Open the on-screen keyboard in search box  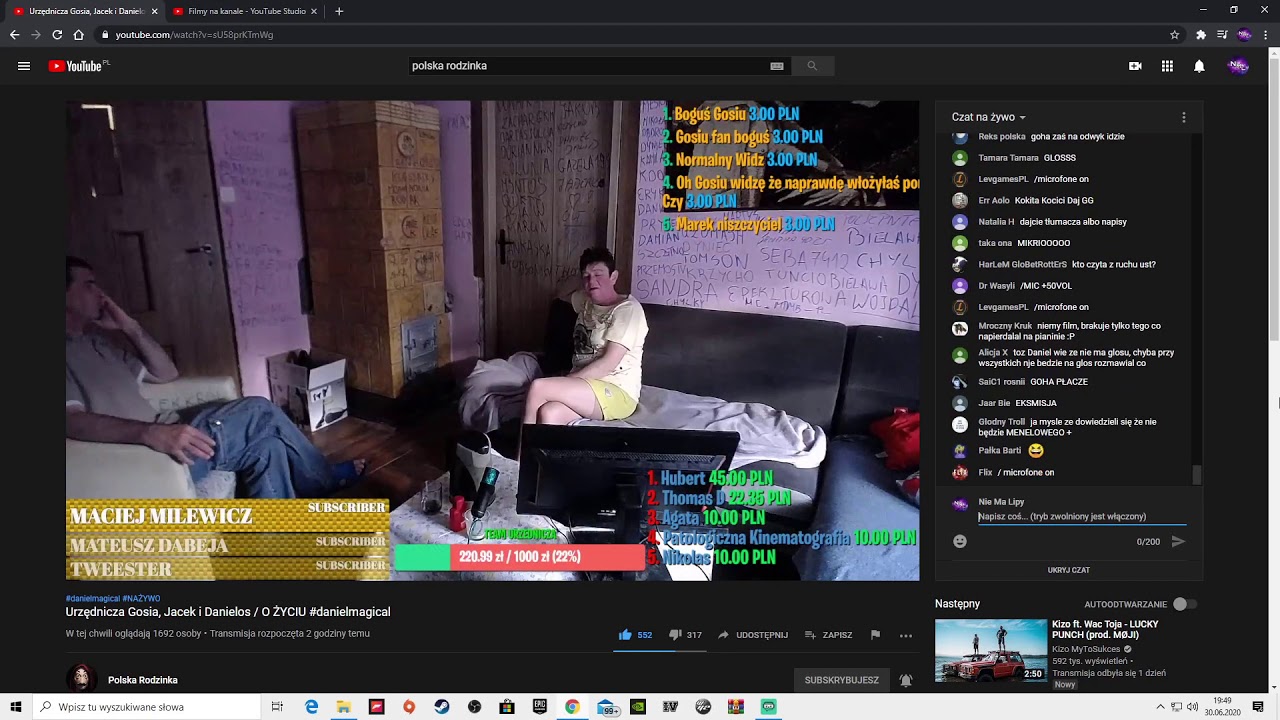click(777, 66)
